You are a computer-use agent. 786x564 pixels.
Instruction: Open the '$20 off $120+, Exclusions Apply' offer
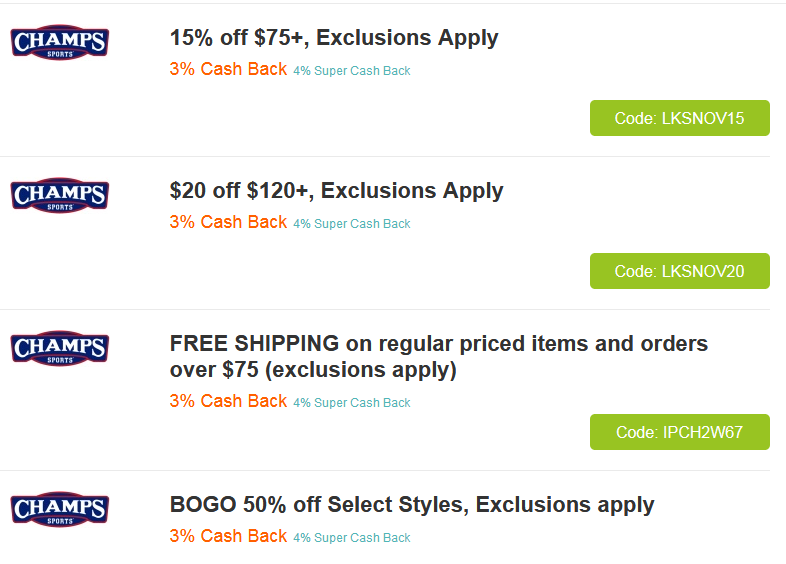pyautogui.click(x=336, y=190)
